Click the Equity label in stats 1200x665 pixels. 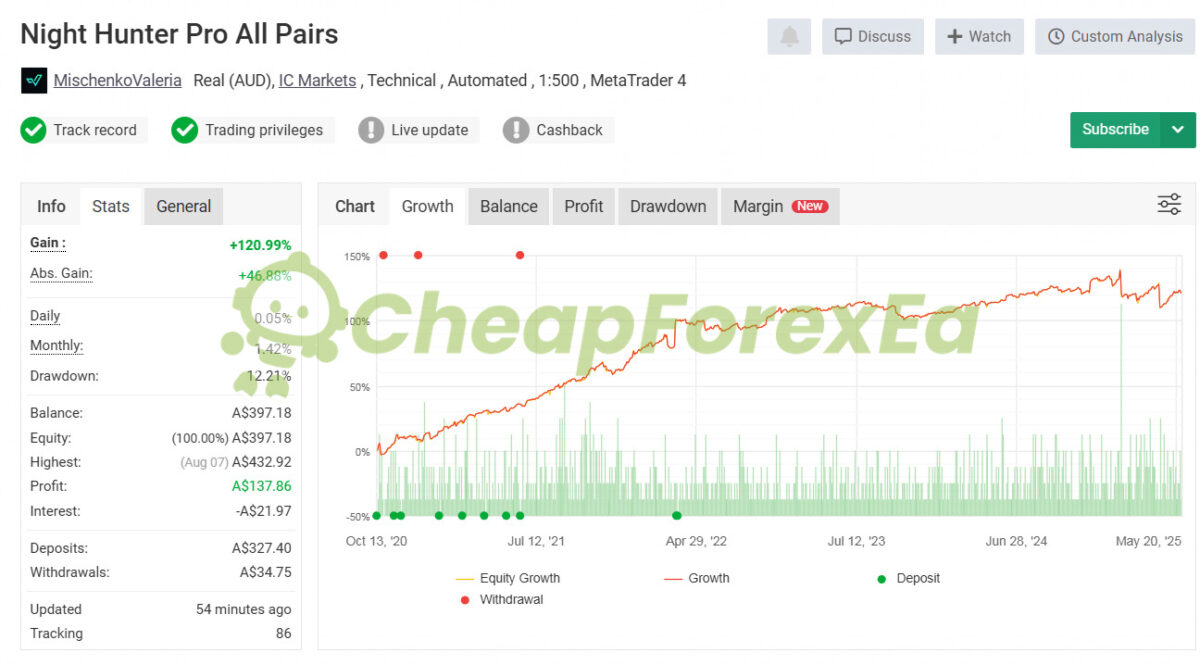(50, 438)
